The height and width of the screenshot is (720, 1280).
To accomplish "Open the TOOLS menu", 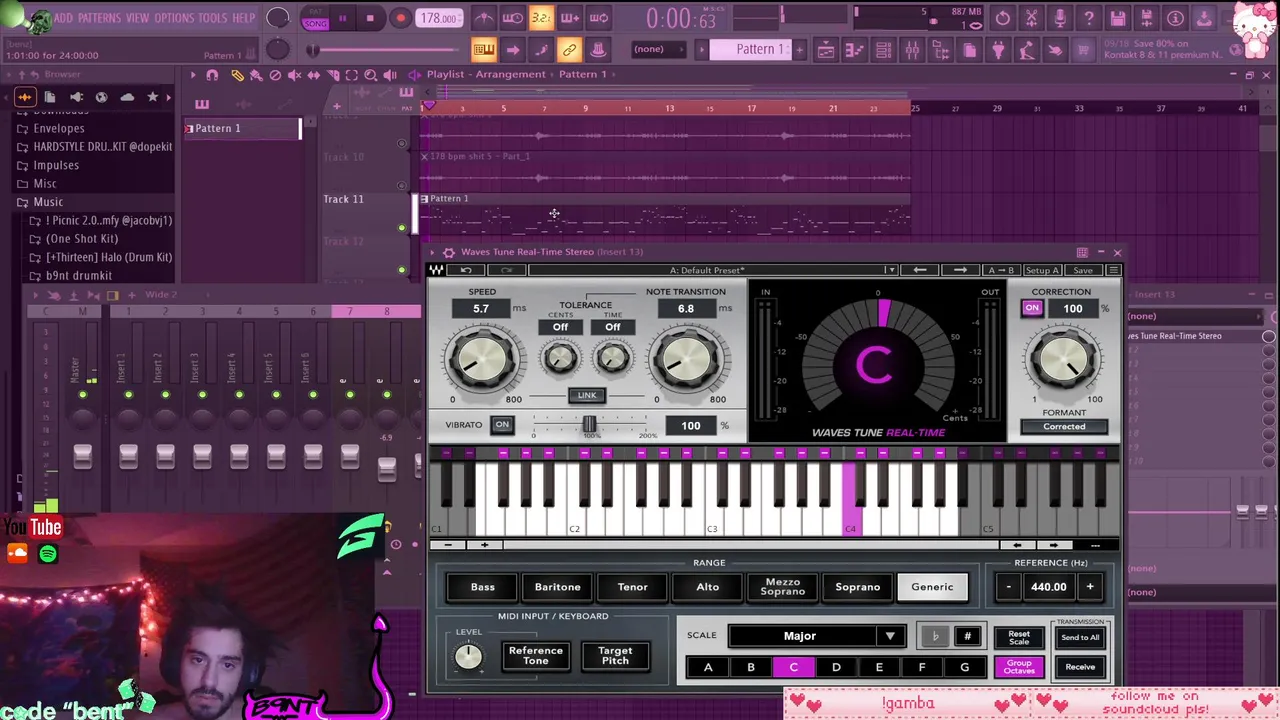I will [x=213, y=18].
